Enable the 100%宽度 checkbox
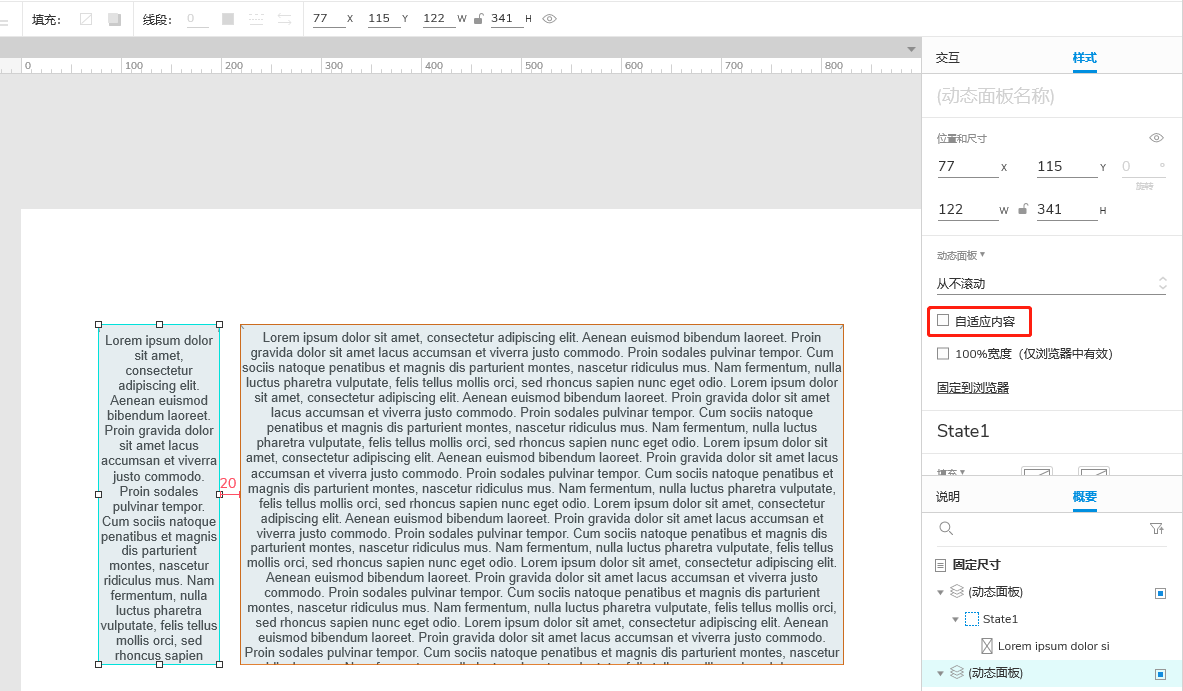This screenshot has height=691, width=1183. pyautogui.click(x=943, y=353)
